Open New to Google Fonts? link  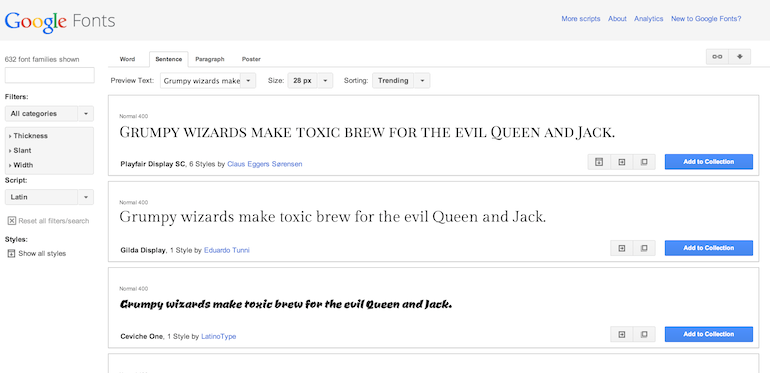pyautogui.click(x=706, y=19)
